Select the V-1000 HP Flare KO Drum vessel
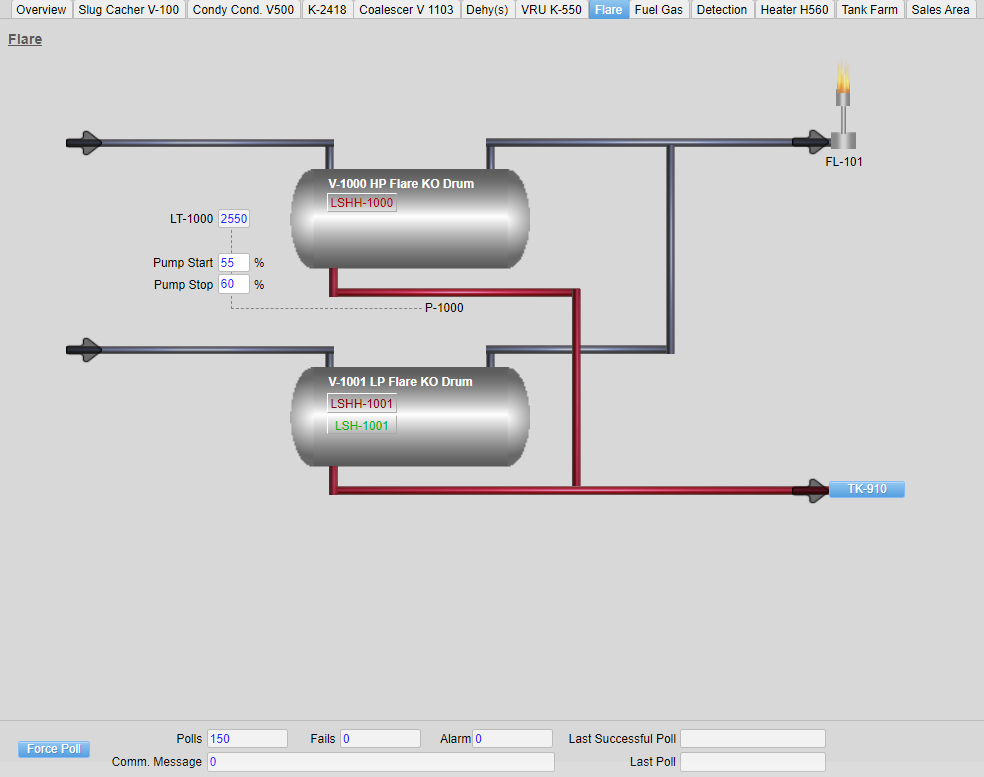The height and width of the screenshot is (777, 984). tap(410, 218)
